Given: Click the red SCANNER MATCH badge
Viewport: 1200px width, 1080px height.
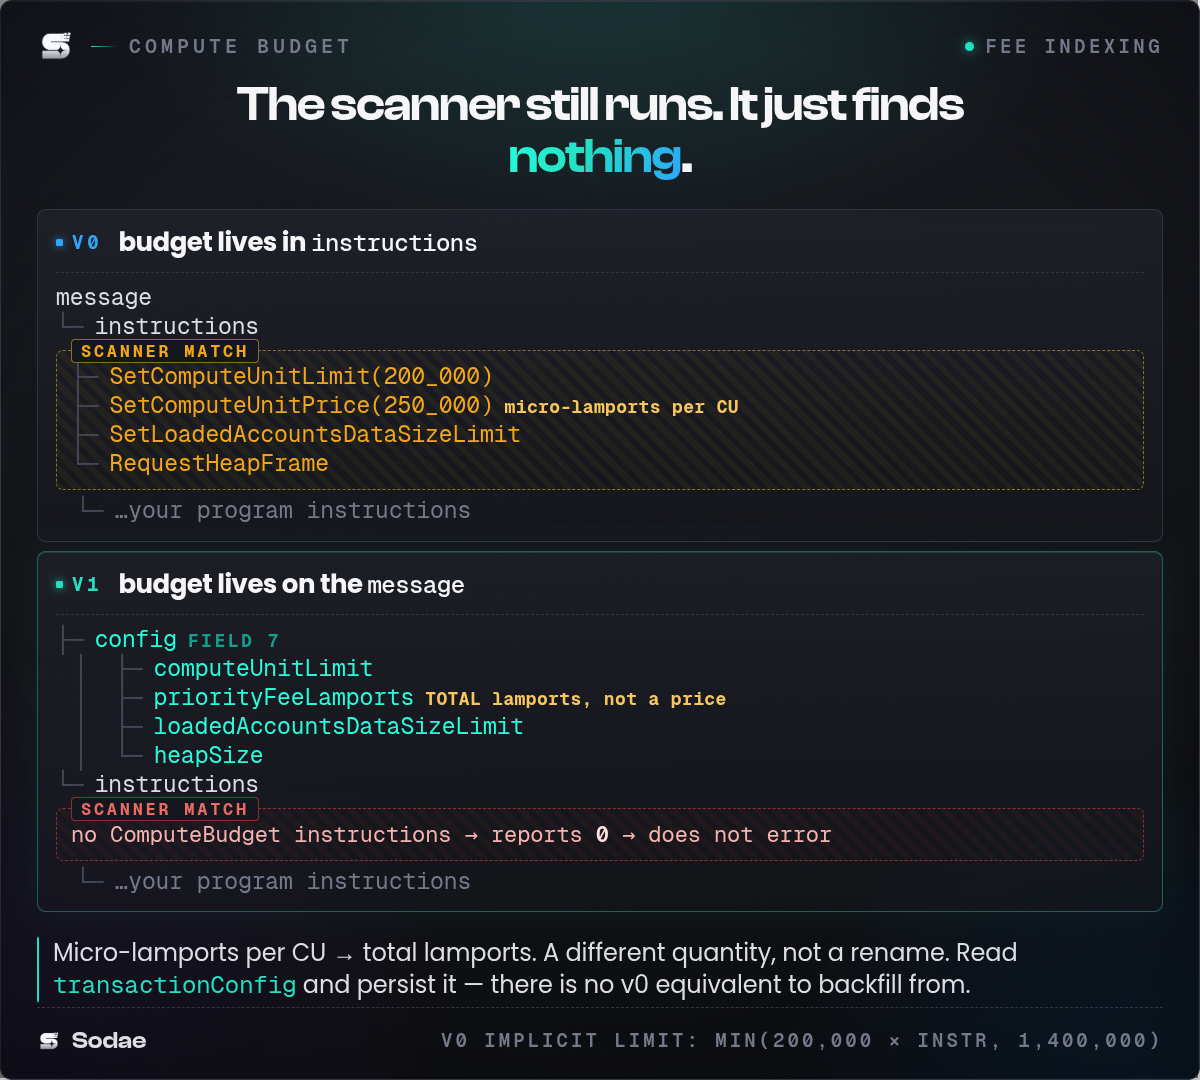Looking at the screenshot, I should (x=165, y=809).
